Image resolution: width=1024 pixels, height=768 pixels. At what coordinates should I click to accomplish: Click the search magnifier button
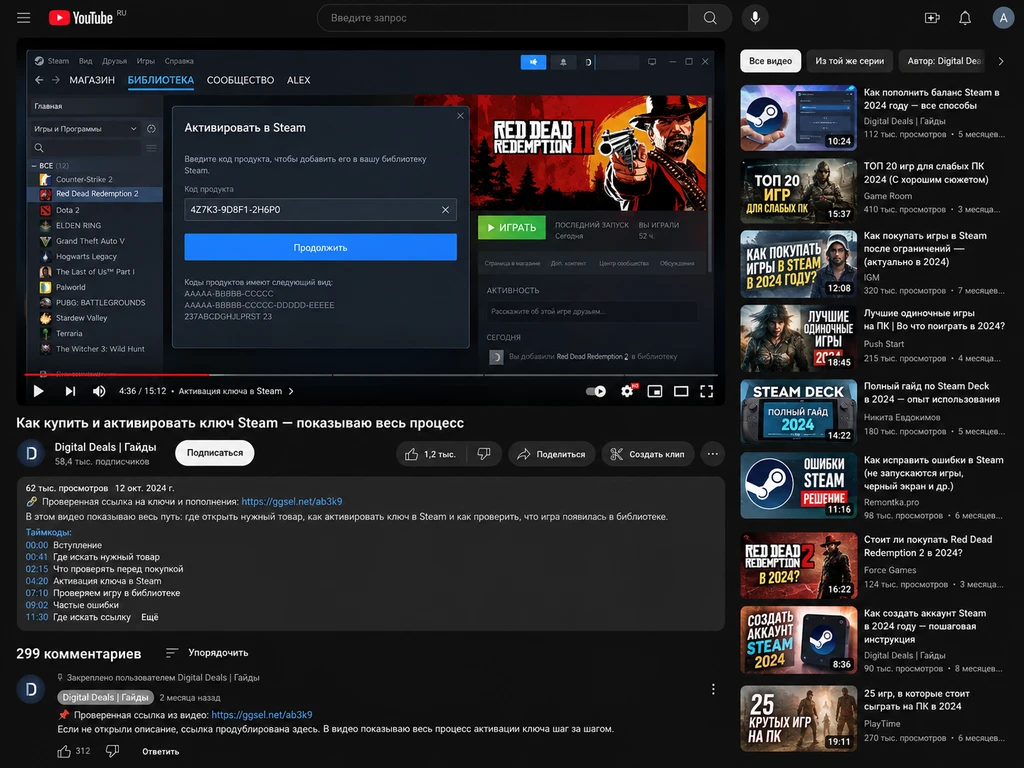[x=710, y=18]
